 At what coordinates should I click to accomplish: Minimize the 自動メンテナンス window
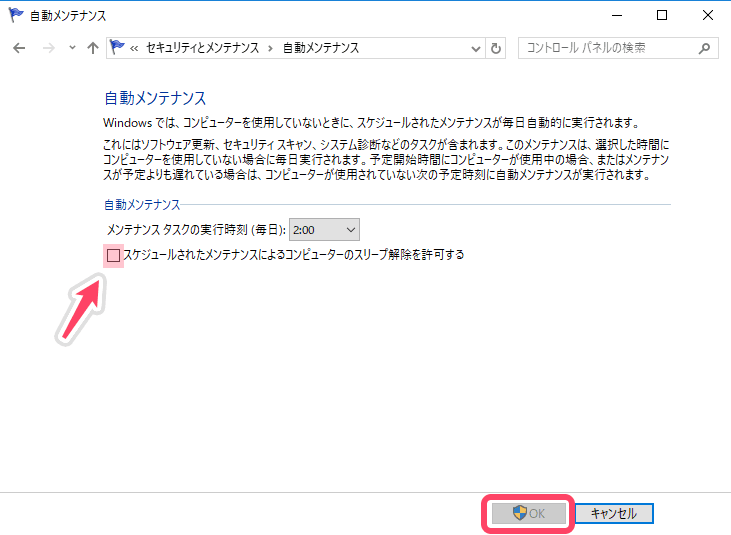tap(617, 15)
